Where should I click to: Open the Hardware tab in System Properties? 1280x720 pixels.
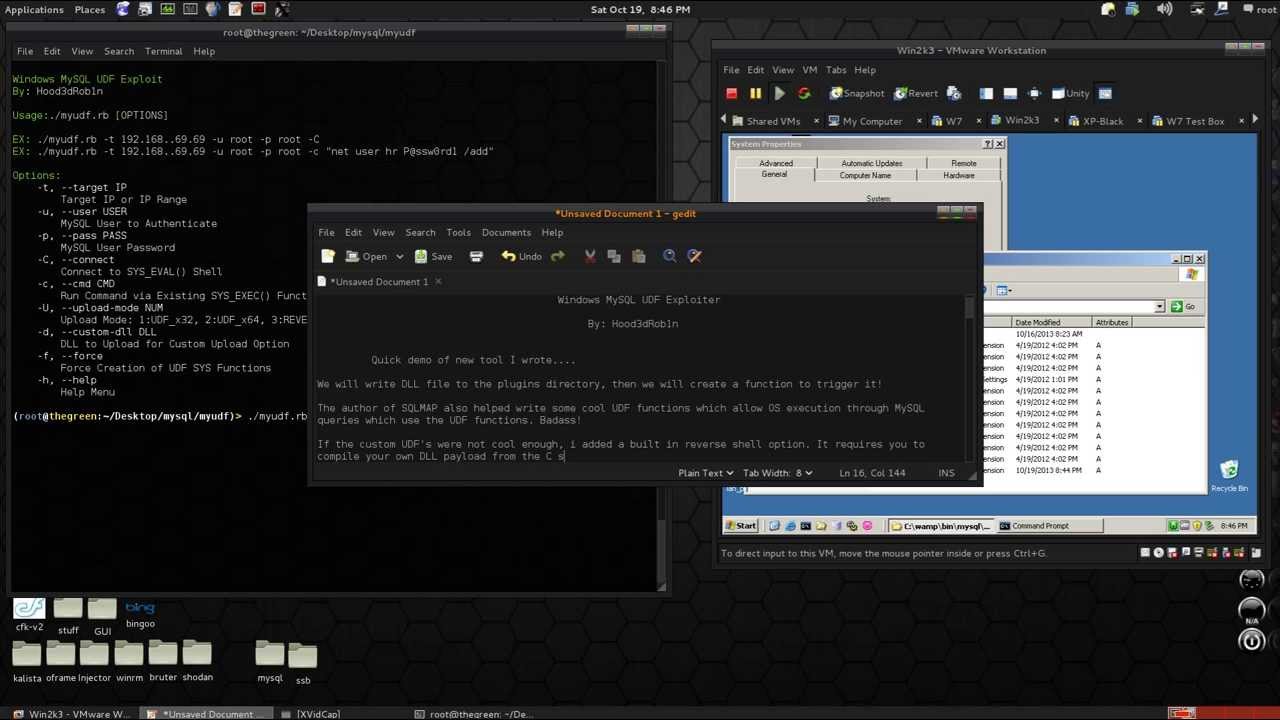pos(958,176)
